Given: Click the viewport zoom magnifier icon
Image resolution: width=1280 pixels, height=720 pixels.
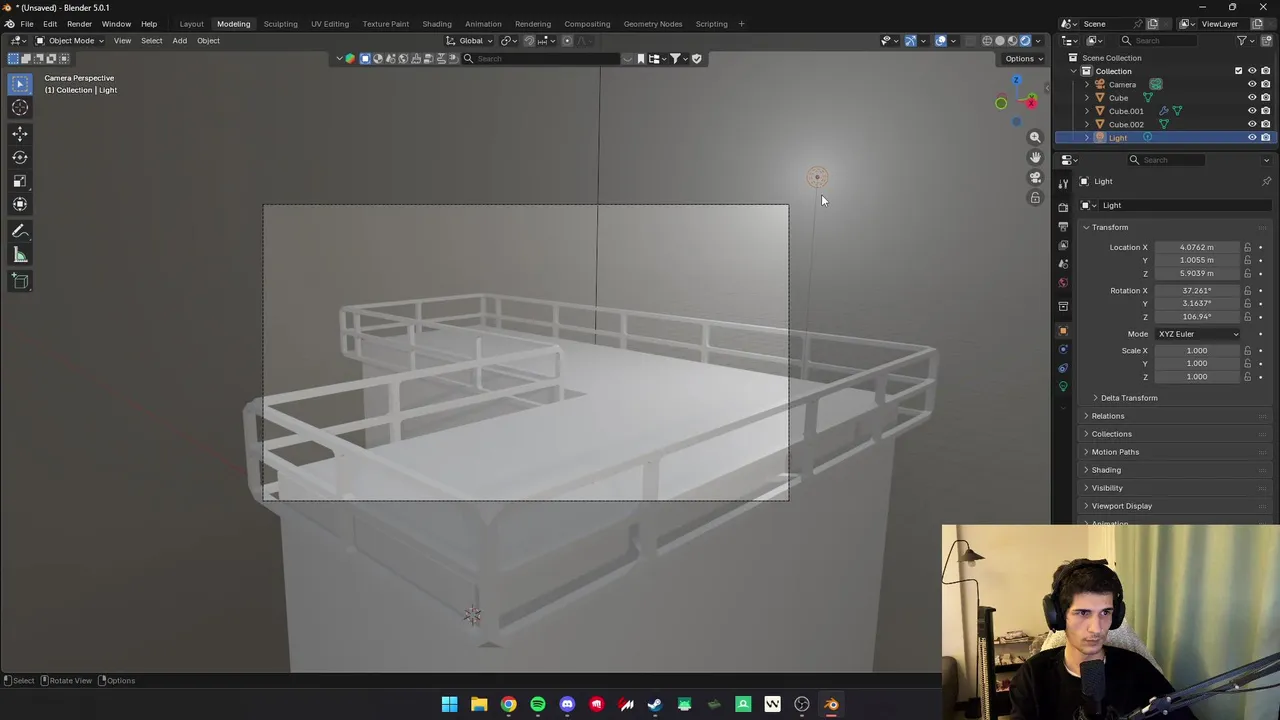Looking at the screenshot, I should (x=1035, y=137).
